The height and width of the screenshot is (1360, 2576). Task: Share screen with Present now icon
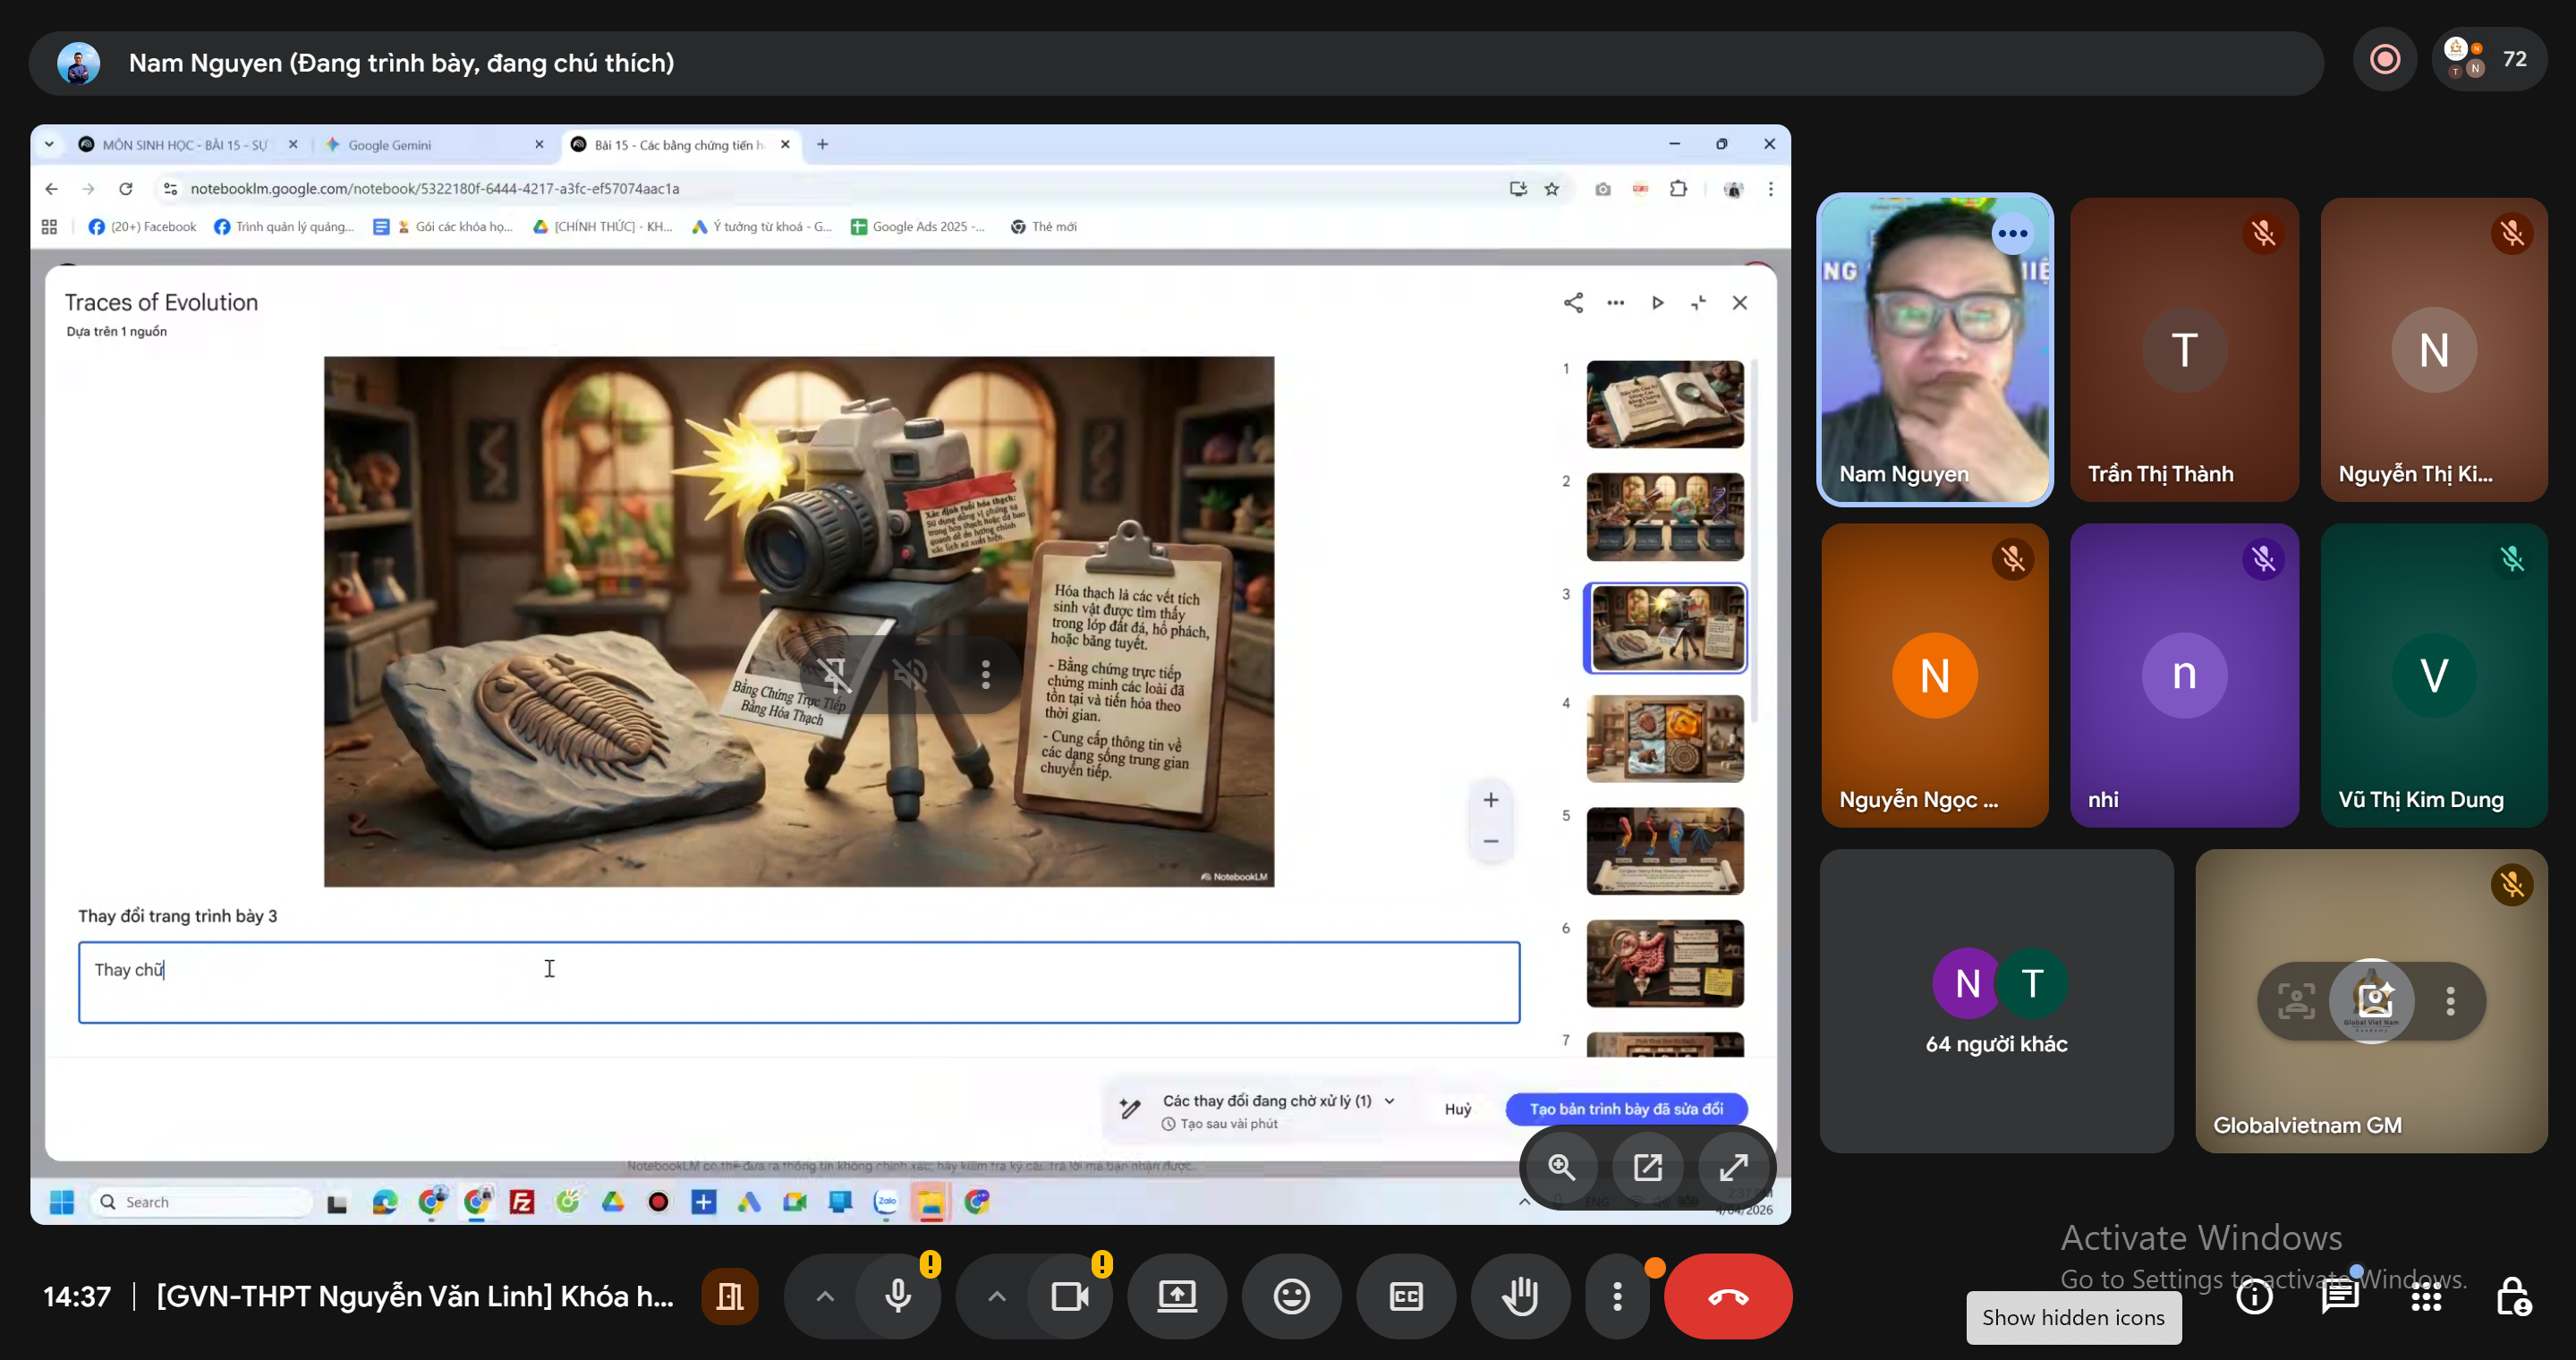point(1177,1296)
